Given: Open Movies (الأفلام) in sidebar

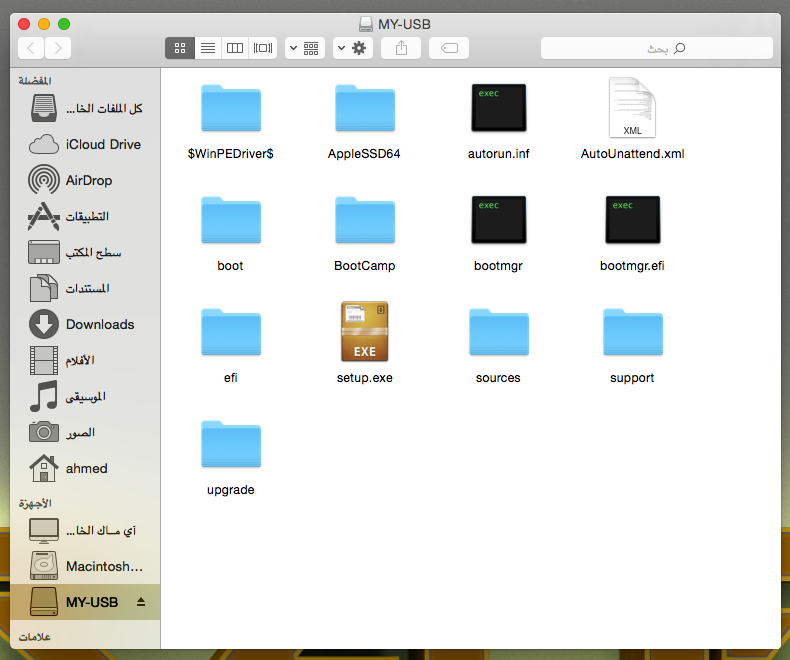Looking at the screenshot, I should (85, 361).
